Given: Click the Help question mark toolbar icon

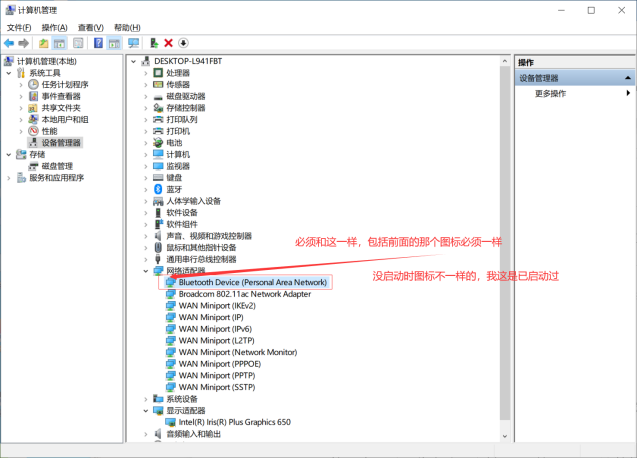Looking at the screenshot, I should pyautogui.click(x=98, y=43).
